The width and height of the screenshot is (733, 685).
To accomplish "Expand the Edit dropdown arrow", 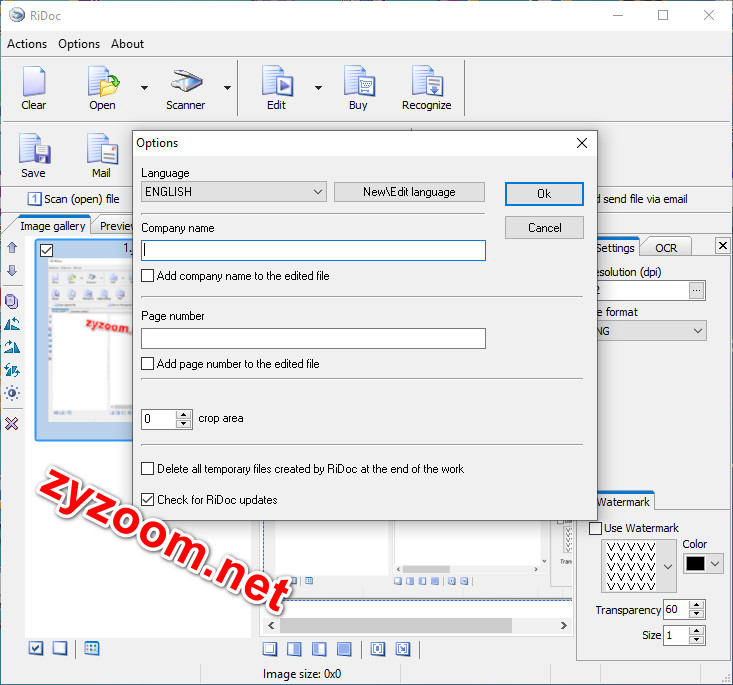I will tap(318, 88).
